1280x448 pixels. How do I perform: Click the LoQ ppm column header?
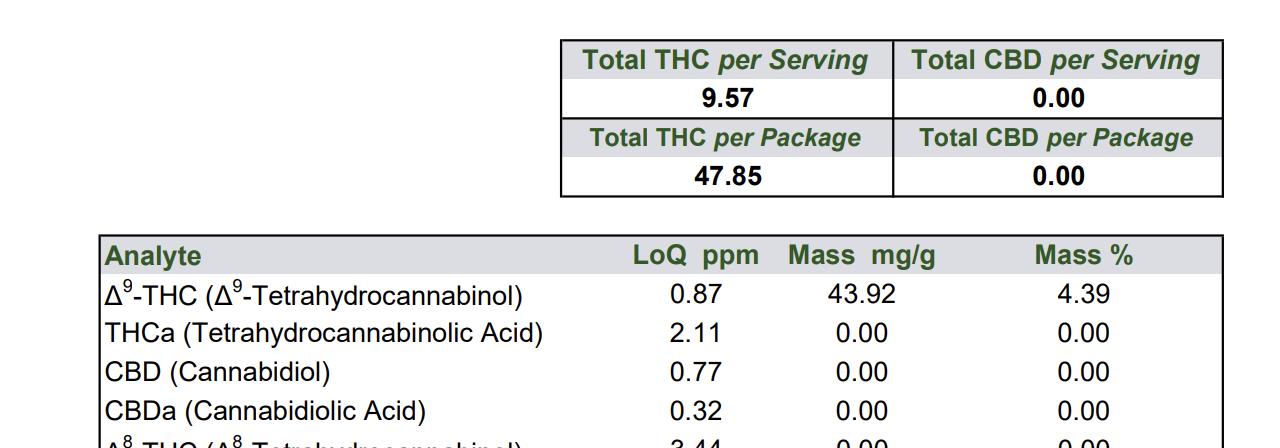(x=695, y=256)
